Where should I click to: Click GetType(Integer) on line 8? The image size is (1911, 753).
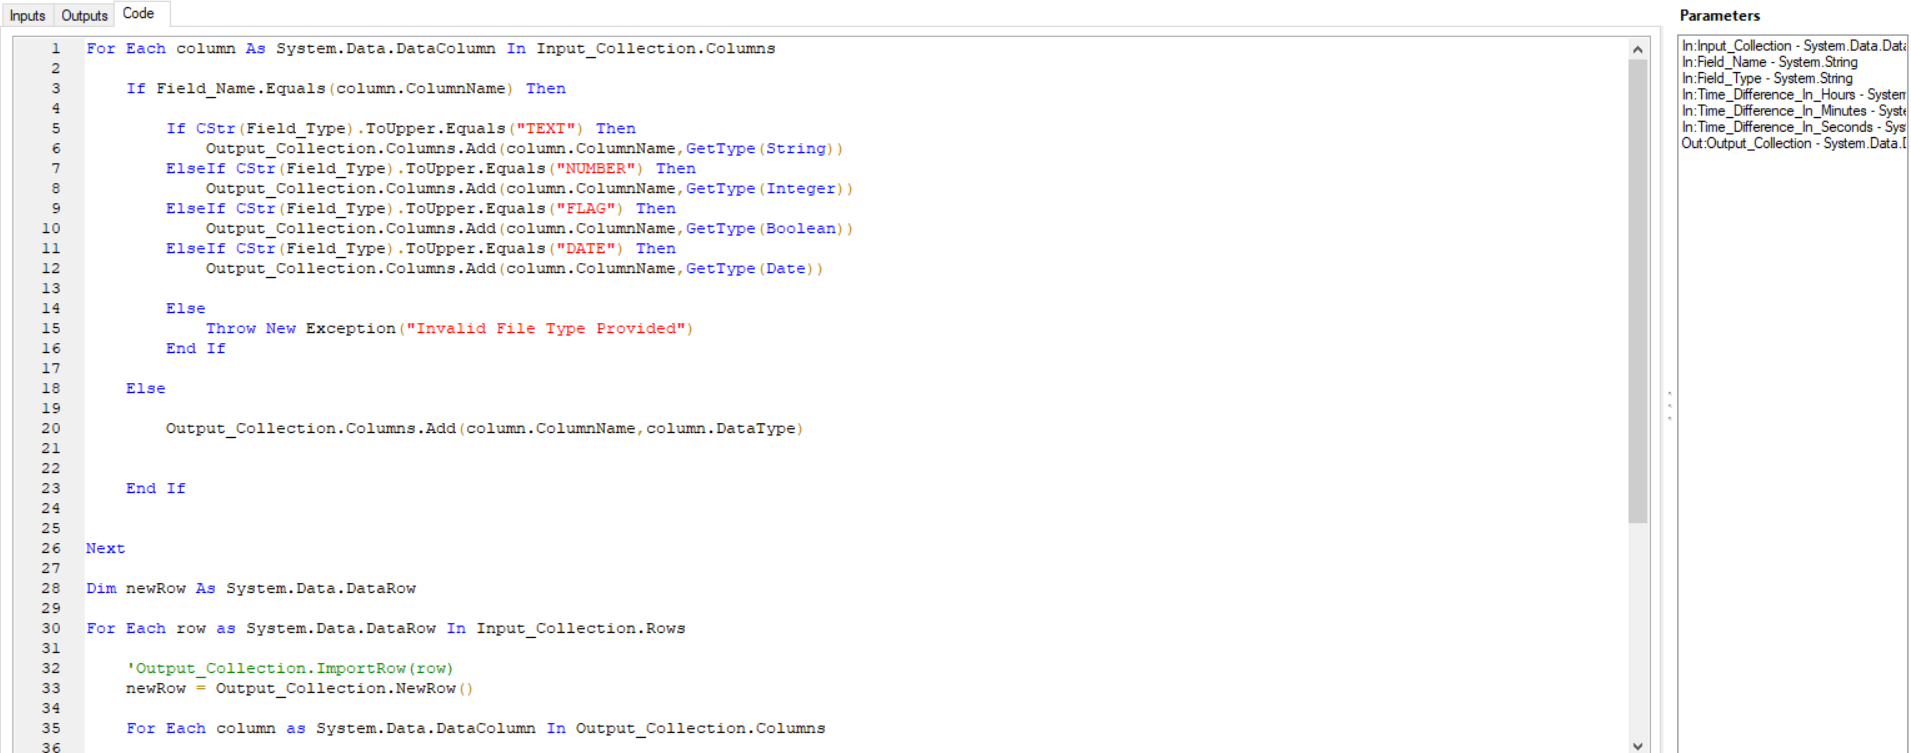765,188
